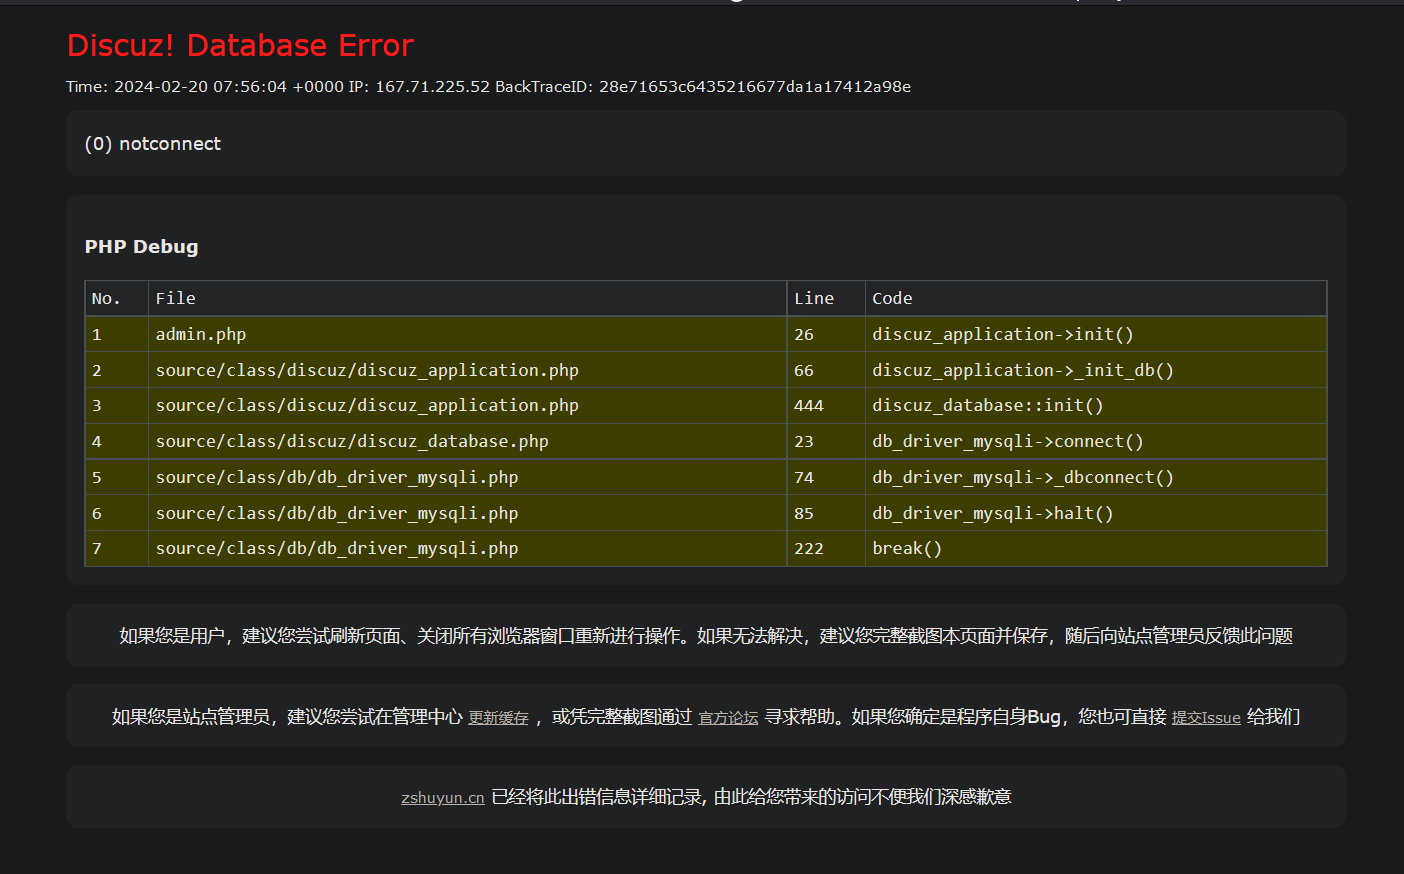This screenshot has width=1404, height=874.
Task: Click the 更新缓存 link
Action: pos(498,718)
